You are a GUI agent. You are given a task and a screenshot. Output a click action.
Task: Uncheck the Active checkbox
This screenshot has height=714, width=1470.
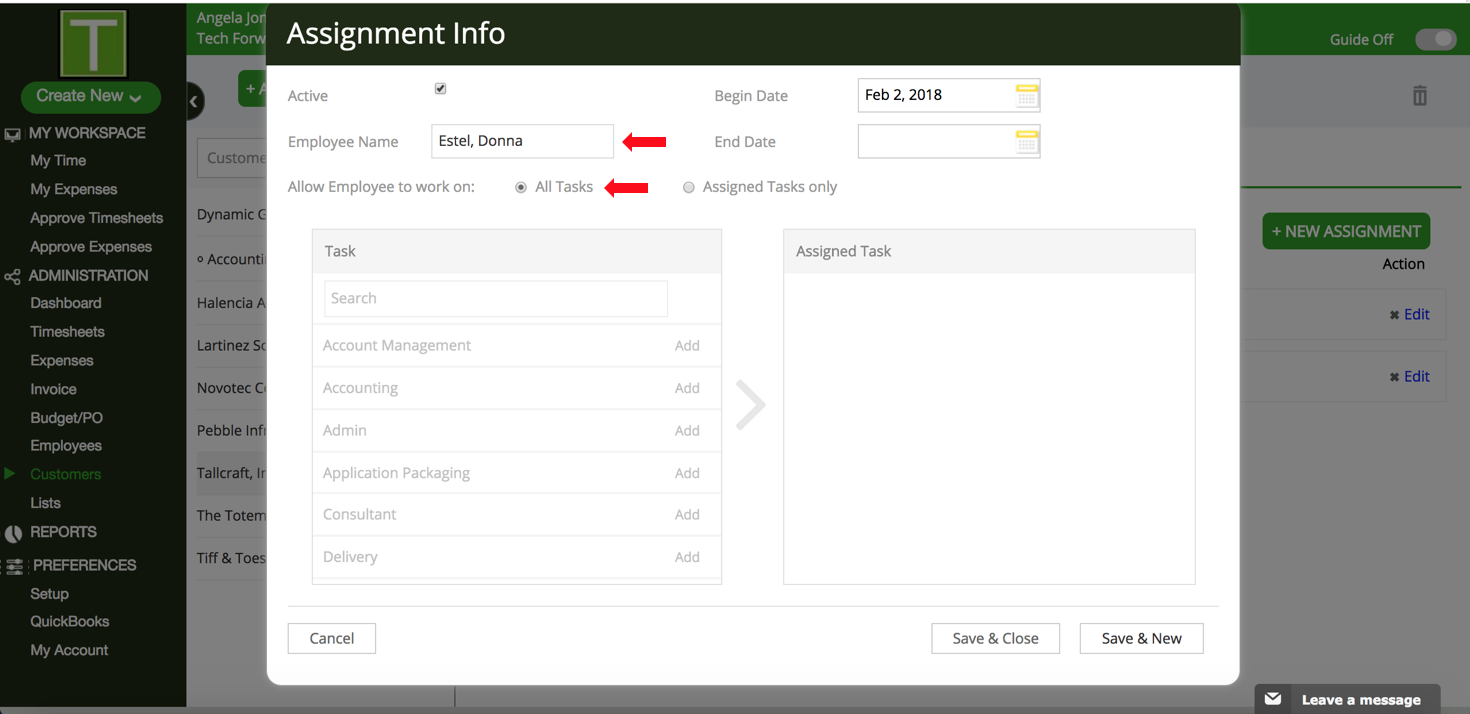[440, 89]
